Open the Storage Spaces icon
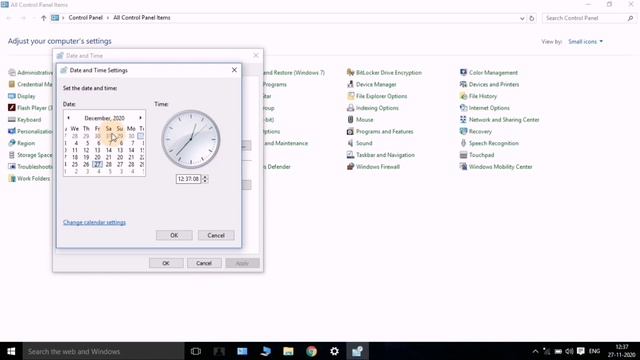This screenshot has width=640, height=360. [x=12, y=155]
